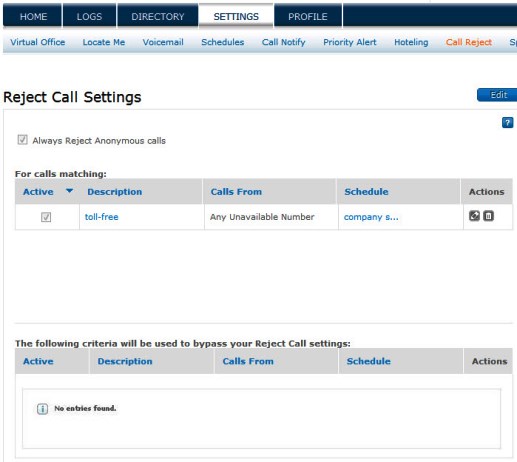Select the Call Reject submenu
The image size is (517, 462).
(x=469, y=42)
